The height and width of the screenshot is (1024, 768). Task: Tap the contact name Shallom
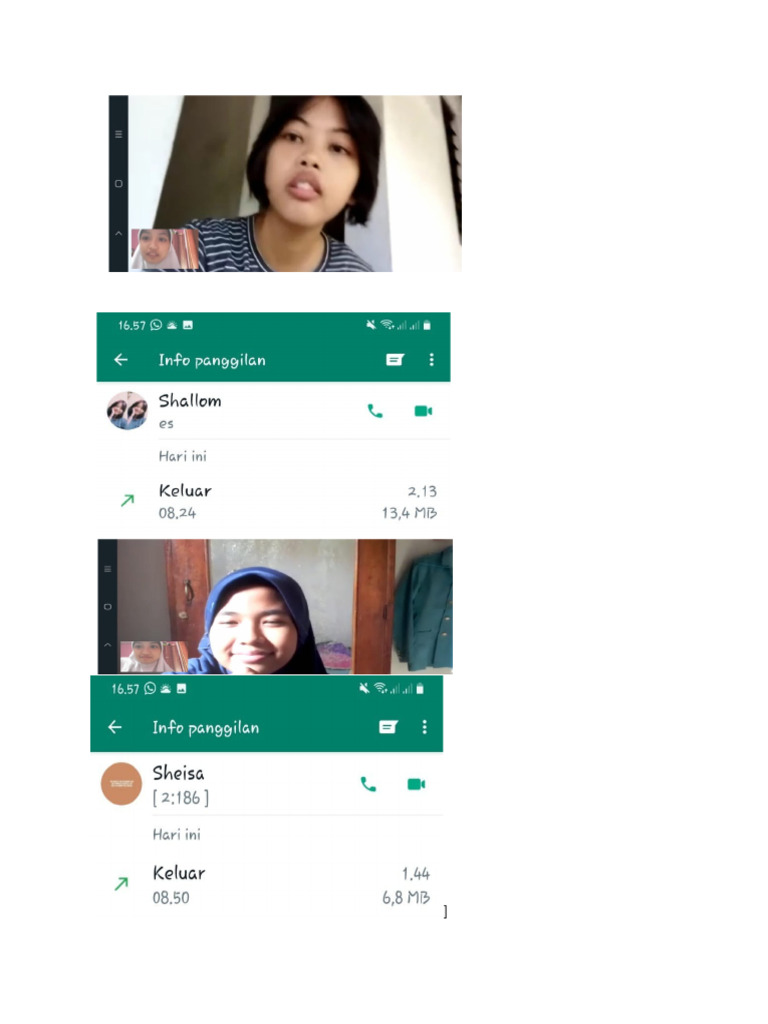pos(190,400)
